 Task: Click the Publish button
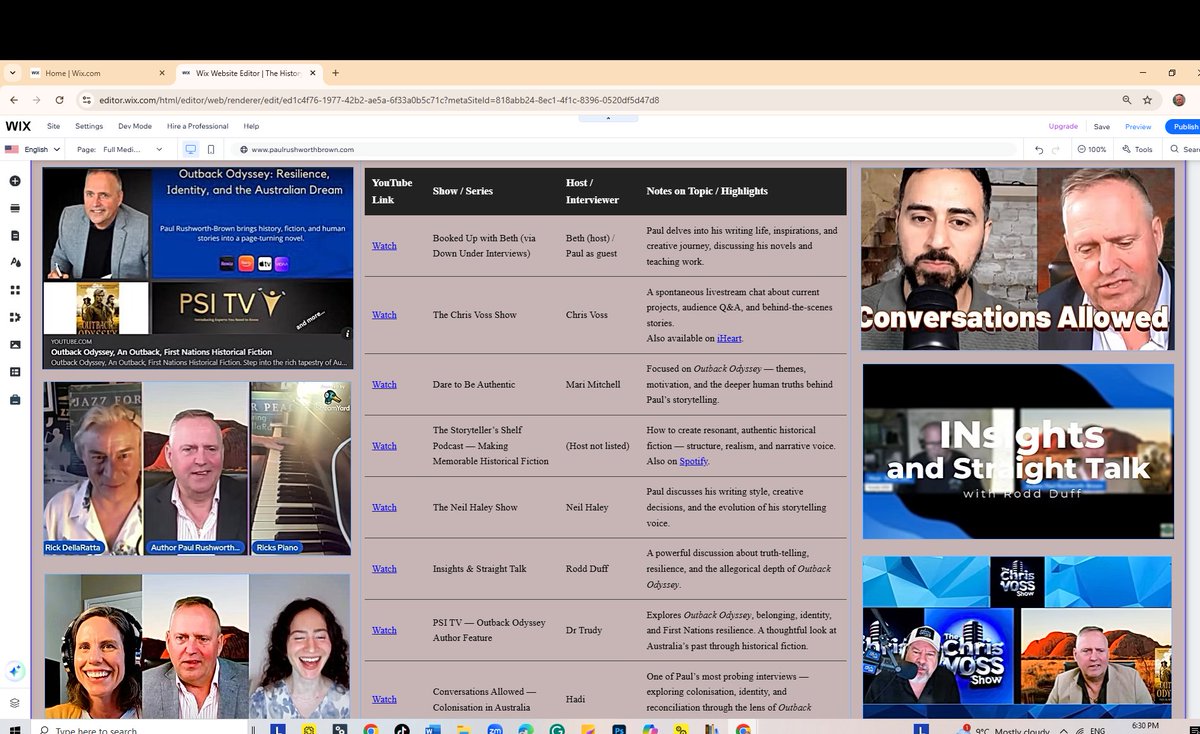pos(1183,126)
